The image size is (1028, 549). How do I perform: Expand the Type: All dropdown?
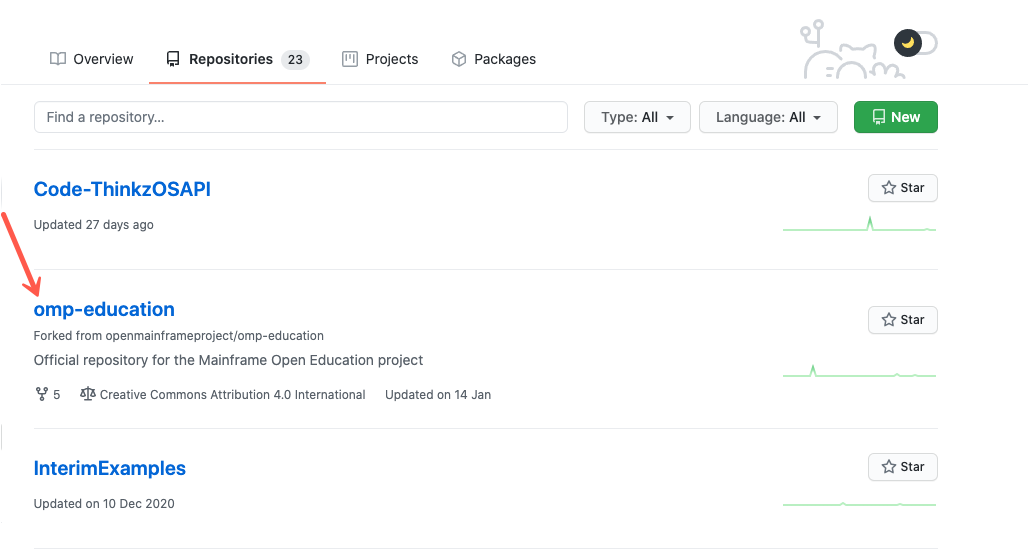[x=637, y=117]
